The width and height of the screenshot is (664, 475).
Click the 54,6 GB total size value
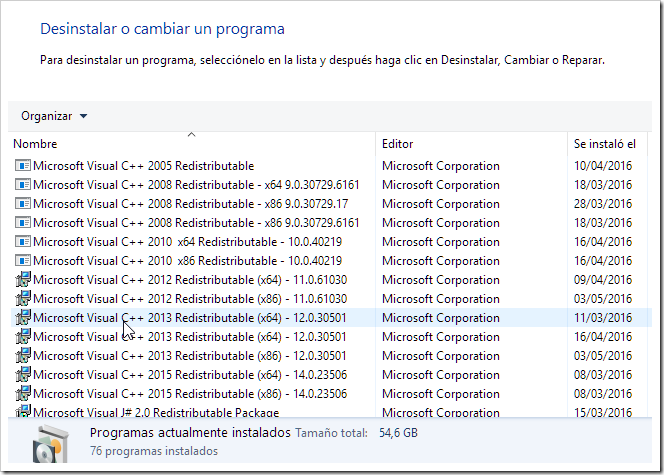coord(398,433)
